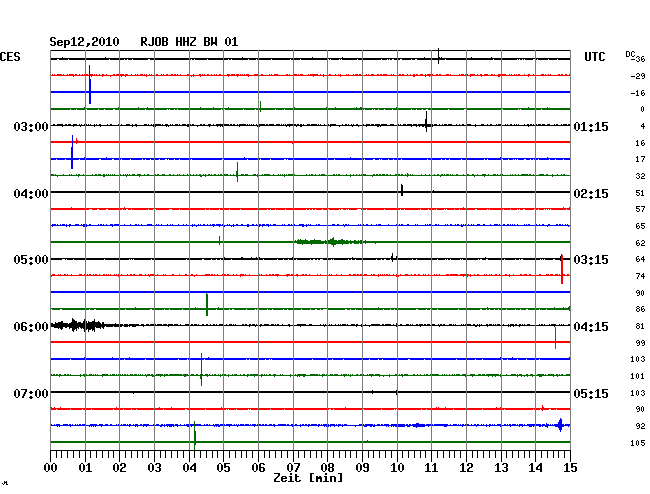This screenshot has width=650, height=494.
Task: Click the black seismic burst on the 06:00 trace
Action: click(79, 325)
